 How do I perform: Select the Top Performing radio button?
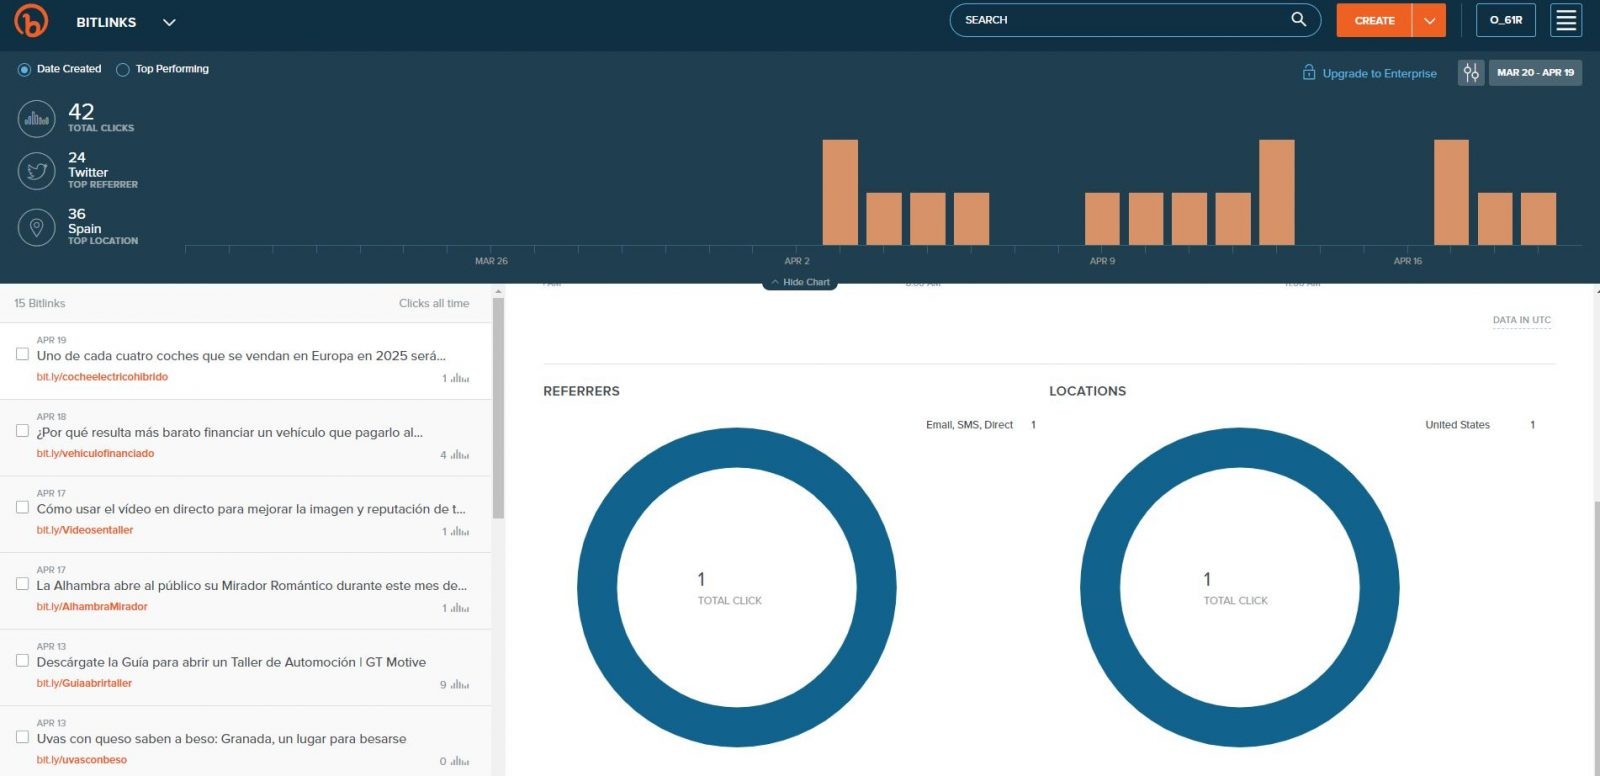[123, 70]
